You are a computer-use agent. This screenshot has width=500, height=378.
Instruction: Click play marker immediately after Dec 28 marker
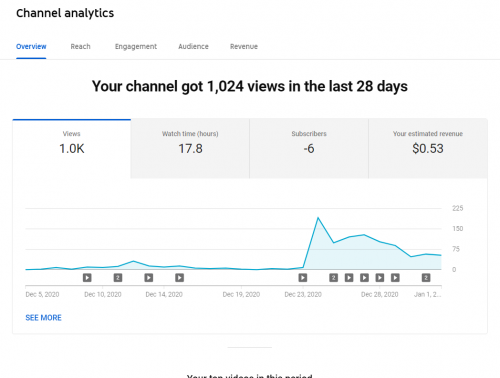pyautogui.click(x=395, y=278)
